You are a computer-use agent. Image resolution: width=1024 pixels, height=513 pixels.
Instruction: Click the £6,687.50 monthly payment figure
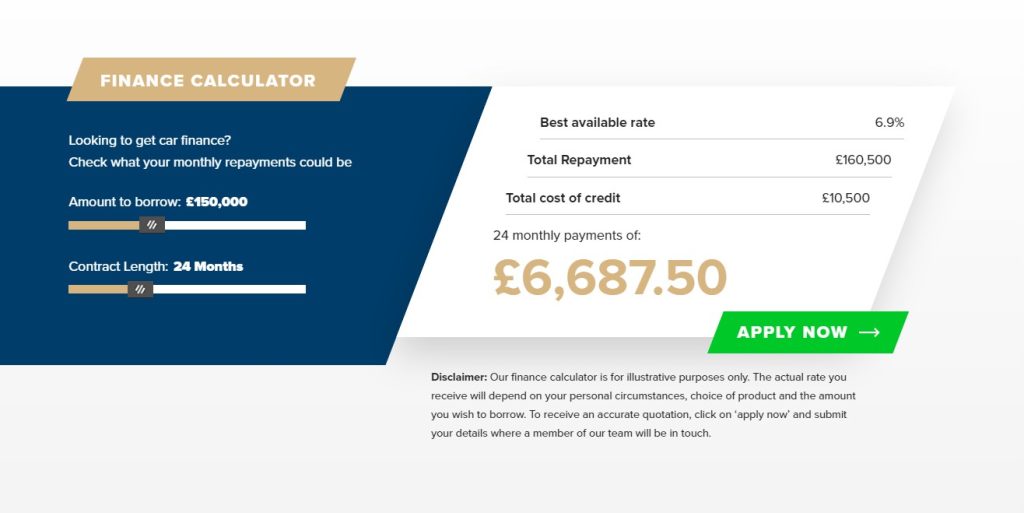pos(610,277)
